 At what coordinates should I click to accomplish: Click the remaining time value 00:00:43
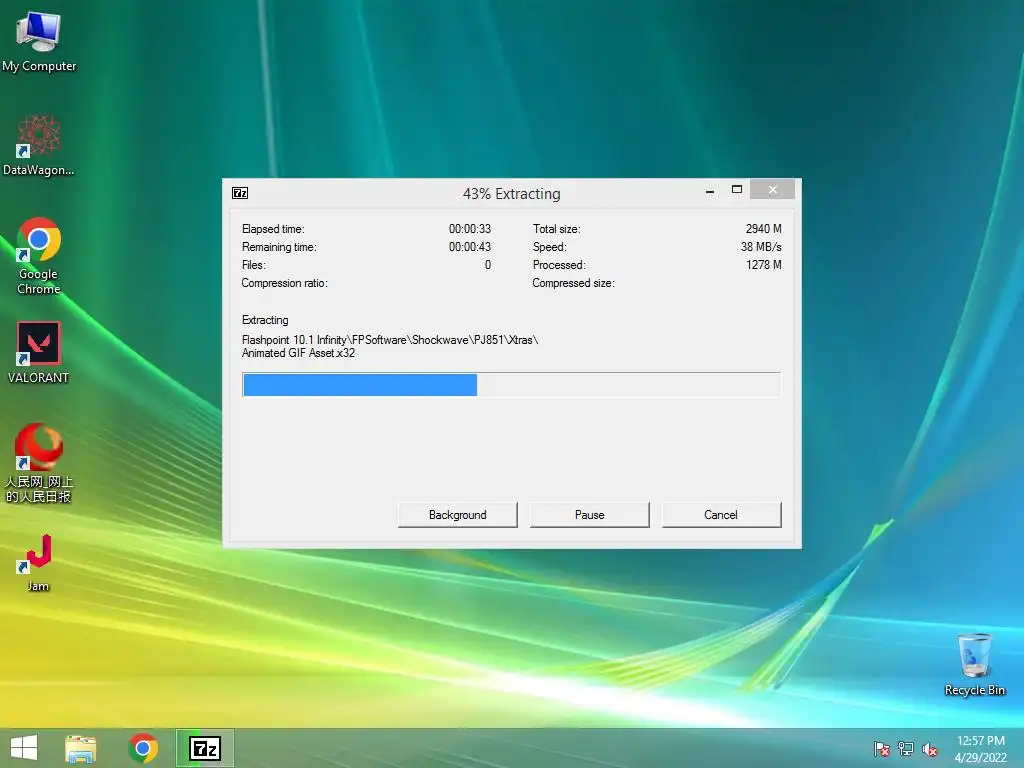(x=470, y=247)
